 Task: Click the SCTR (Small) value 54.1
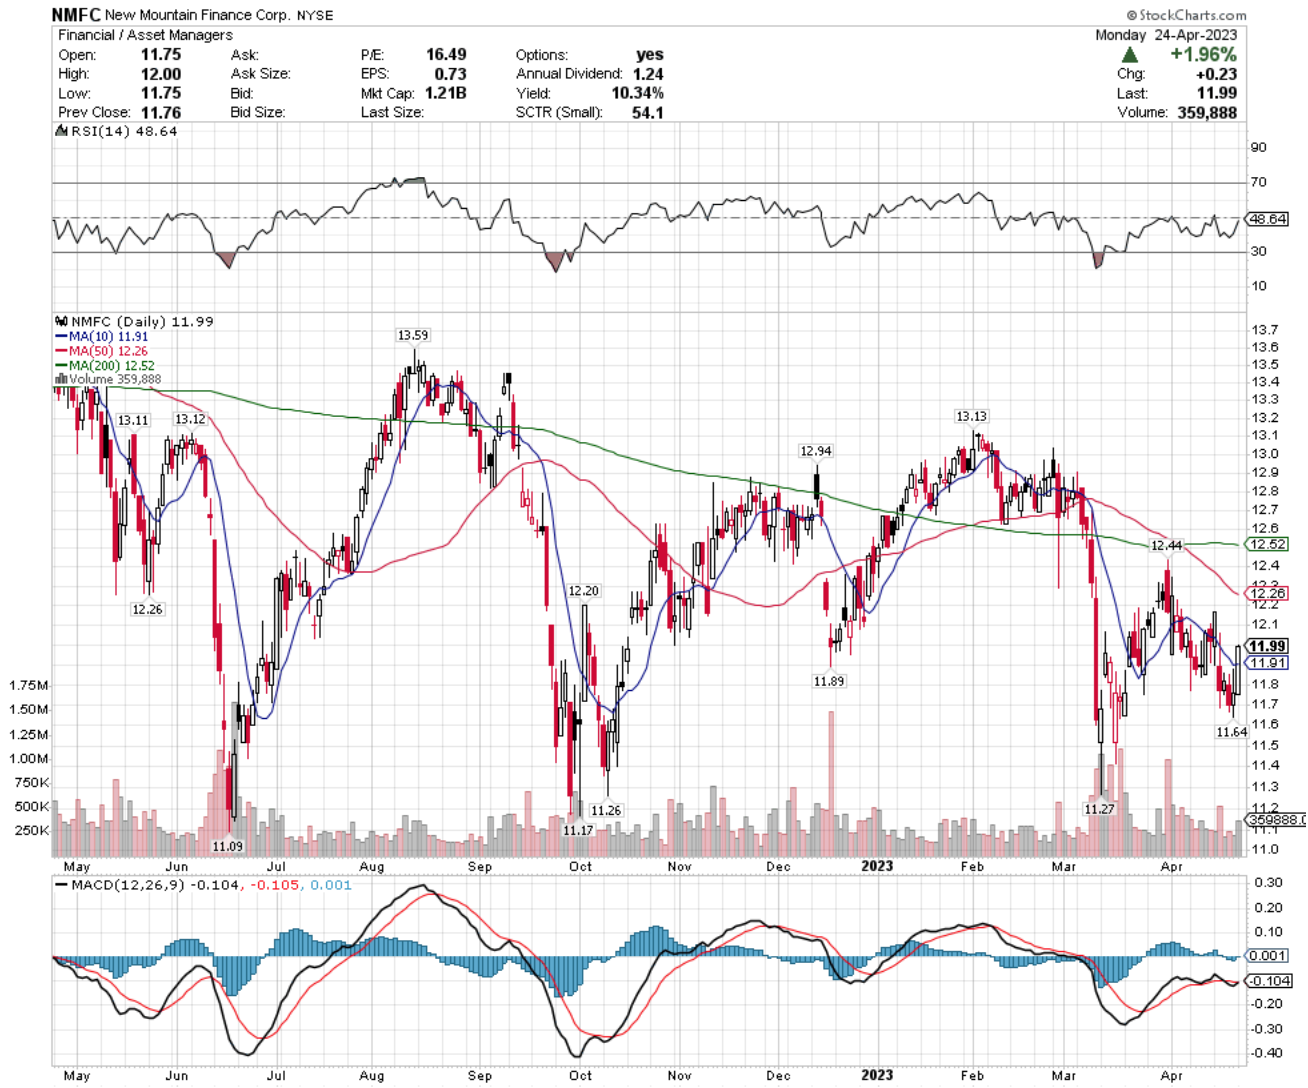tap(648, 112)
